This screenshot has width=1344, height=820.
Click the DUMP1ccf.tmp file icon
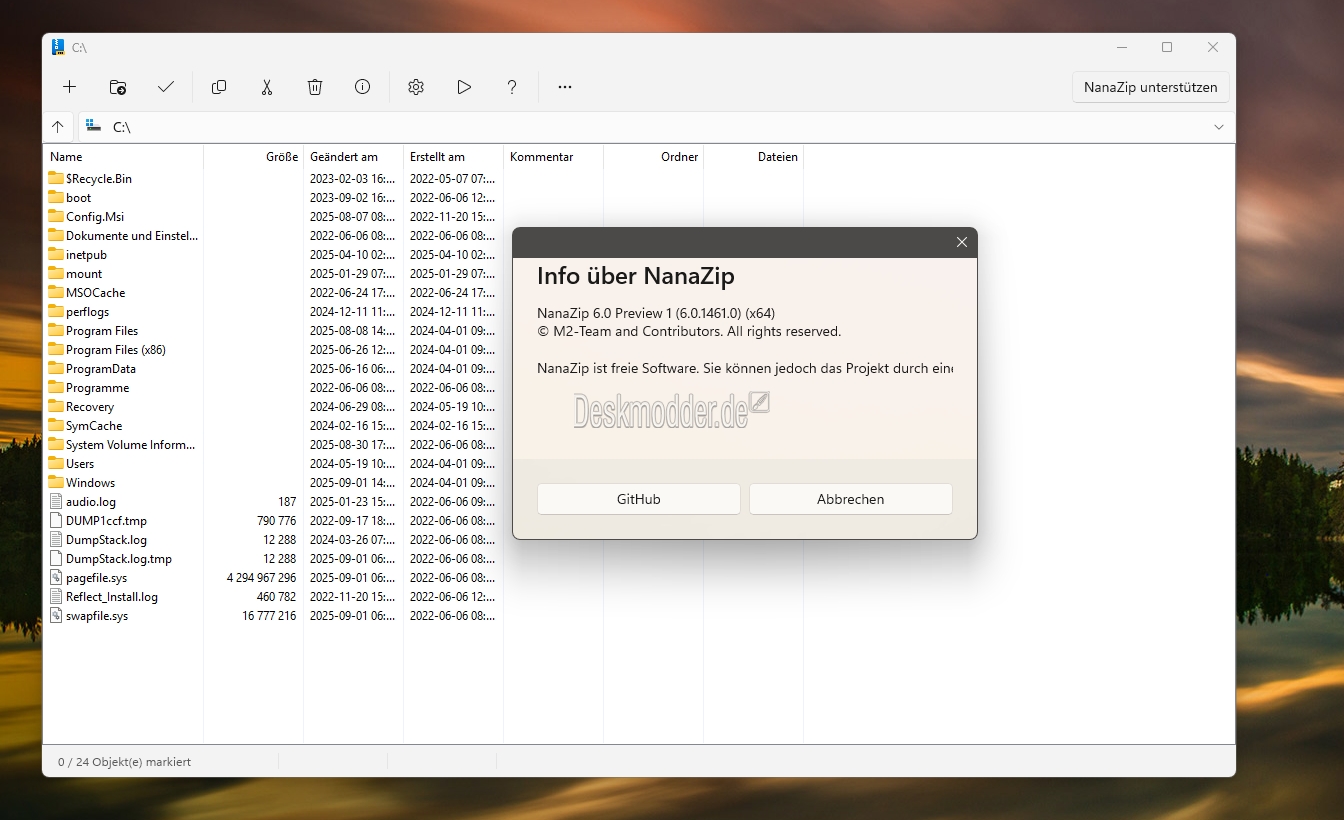[56, 520]
